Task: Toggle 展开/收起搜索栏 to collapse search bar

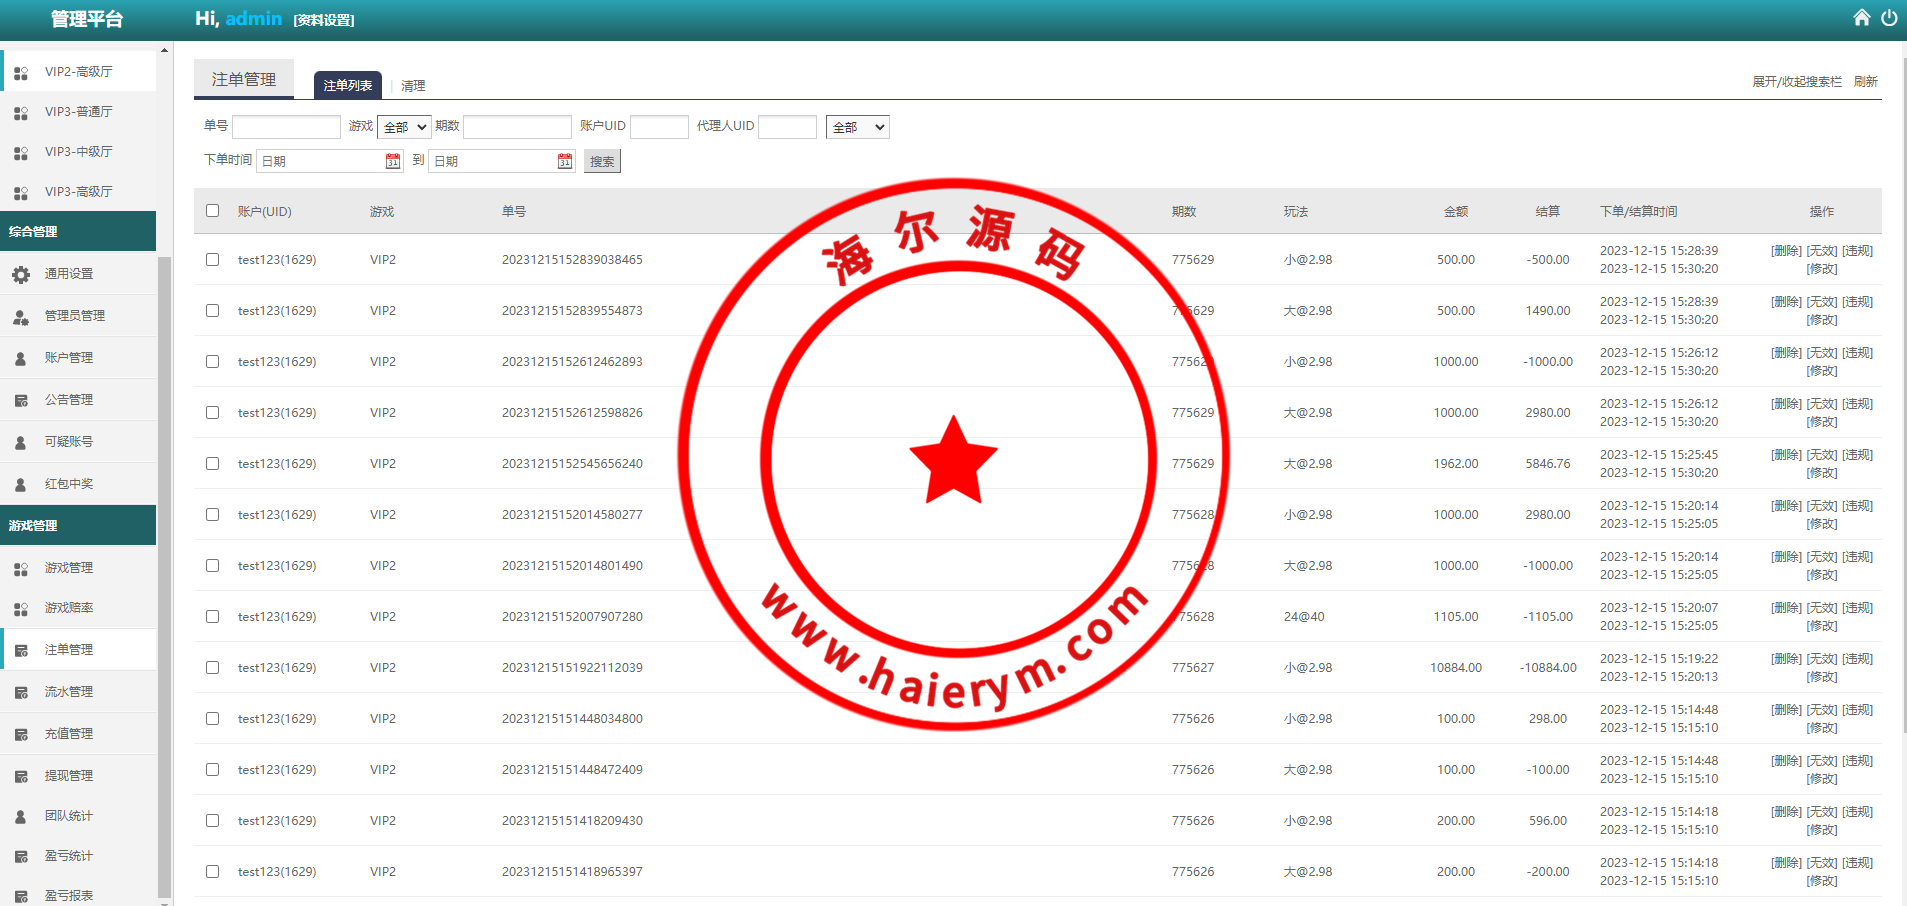Action: (1796, 82)
